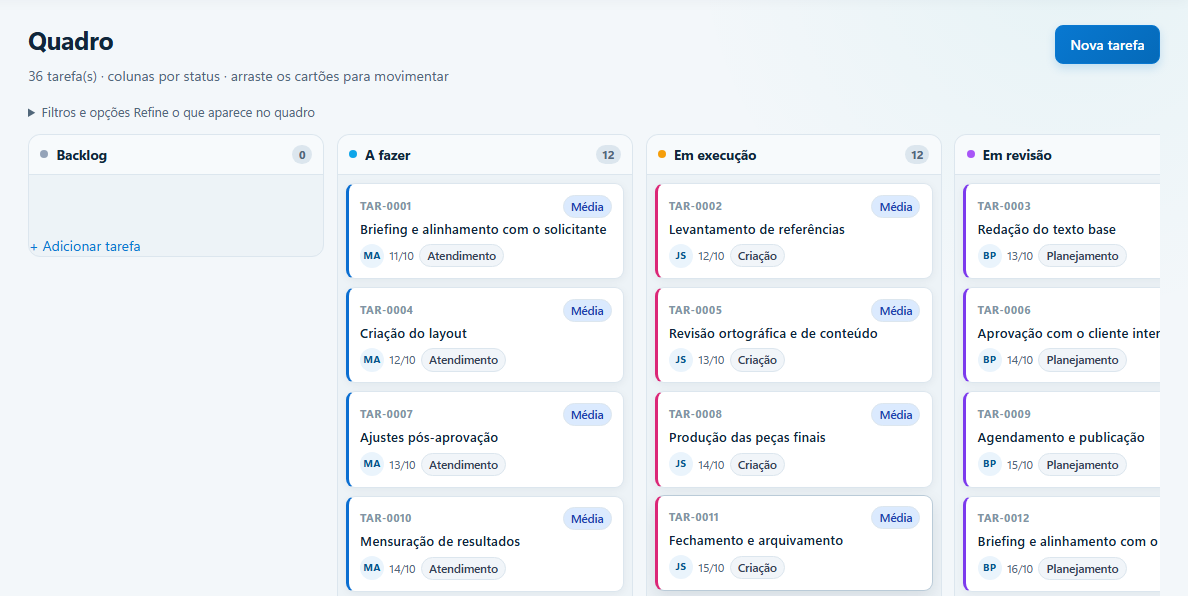
Task: Click the BP avatar on TAR-0012
Action: tap(989, 568)
